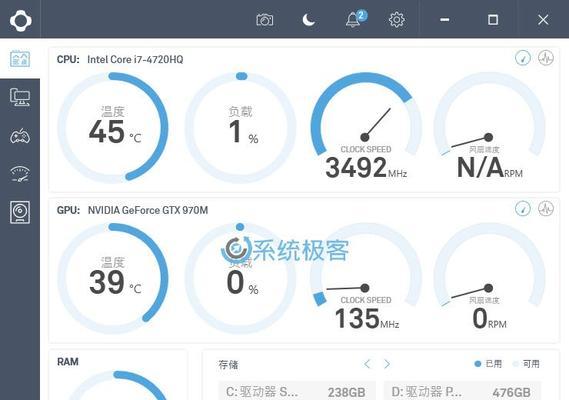569x400 pixels.
Task: Go to previous storage drives arrow
Action: (367, 364)
